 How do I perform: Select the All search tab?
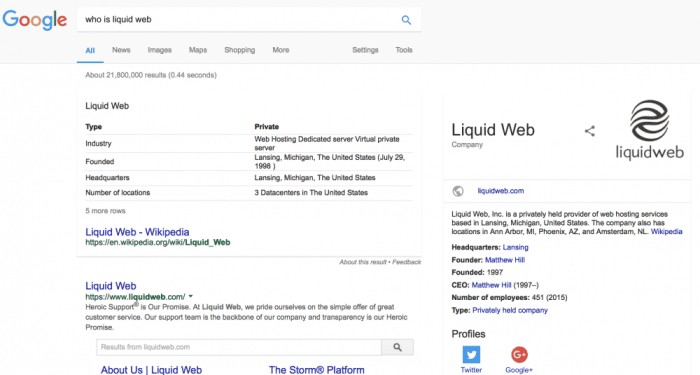tap(90, 50)
